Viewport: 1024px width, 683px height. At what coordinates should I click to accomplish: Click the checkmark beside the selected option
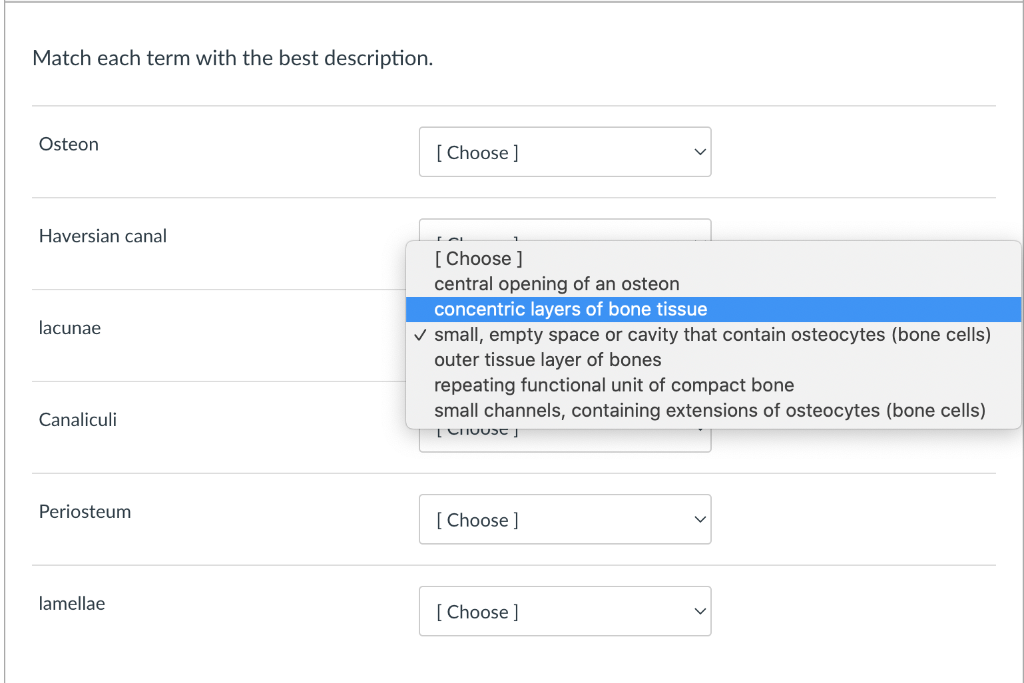click(419, 334)
